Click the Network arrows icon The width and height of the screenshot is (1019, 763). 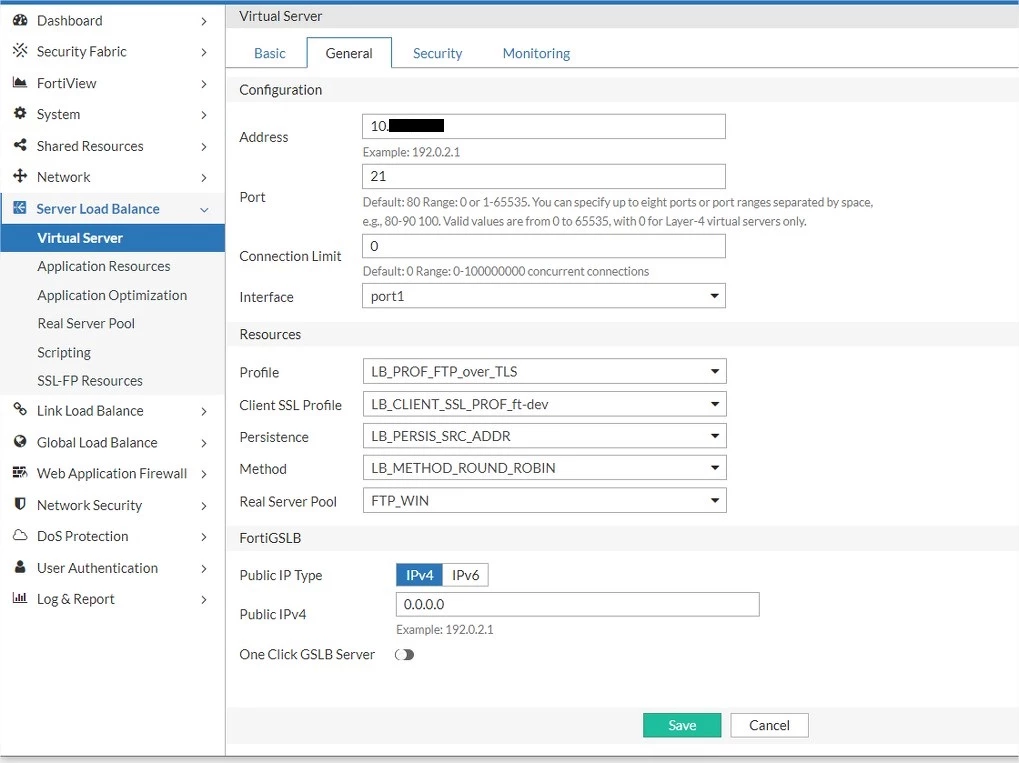[x=20, y=176]
